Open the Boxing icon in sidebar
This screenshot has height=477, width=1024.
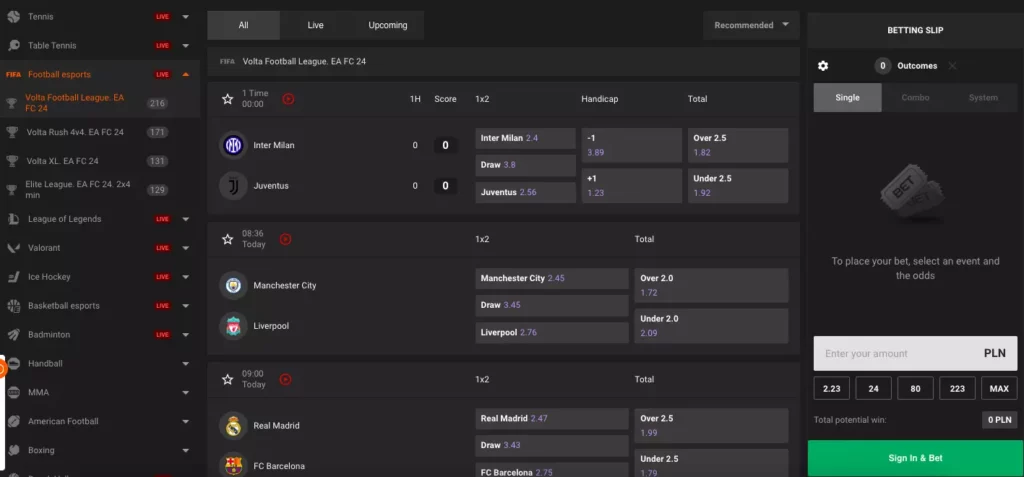click(14, 450)
